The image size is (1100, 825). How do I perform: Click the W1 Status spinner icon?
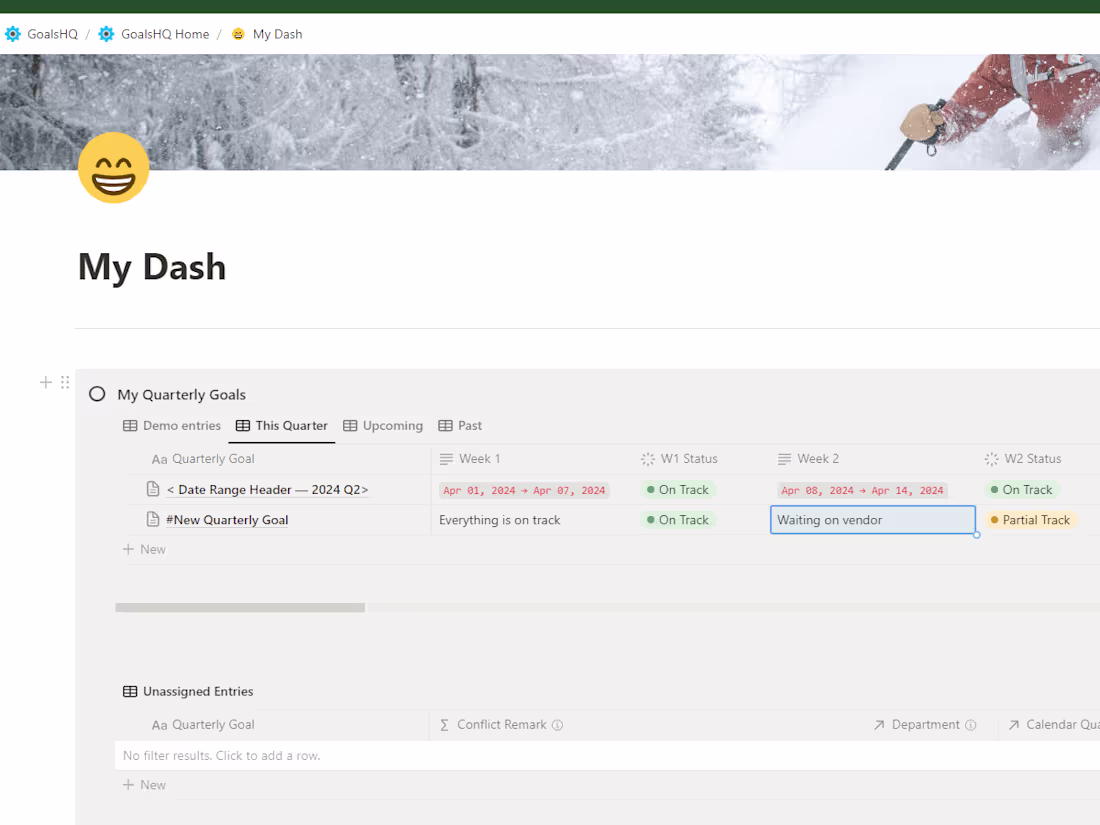point(648,460)
